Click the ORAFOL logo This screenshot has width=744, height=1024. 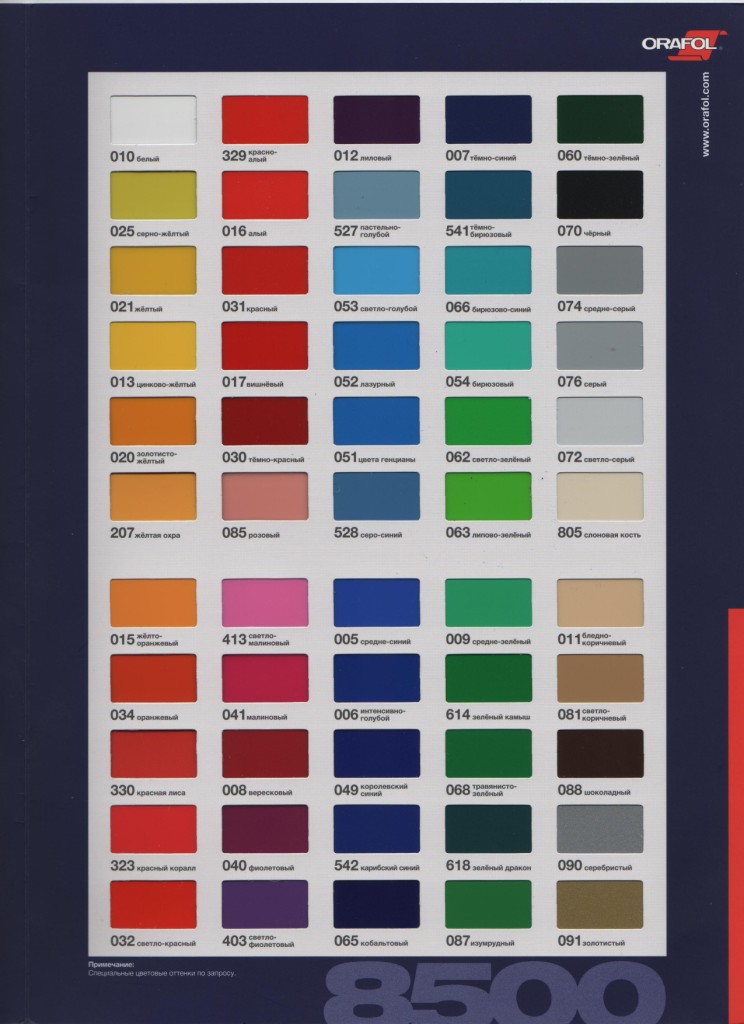[676, 45]
